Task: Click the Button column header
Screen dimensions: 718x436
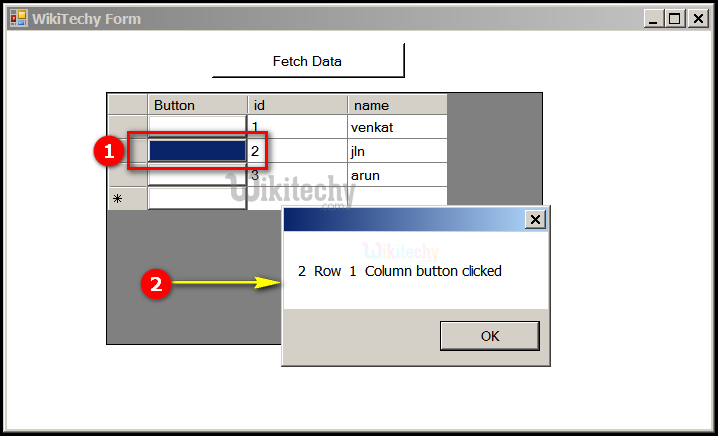Action: pyautogui.click(x=197, y=105)
